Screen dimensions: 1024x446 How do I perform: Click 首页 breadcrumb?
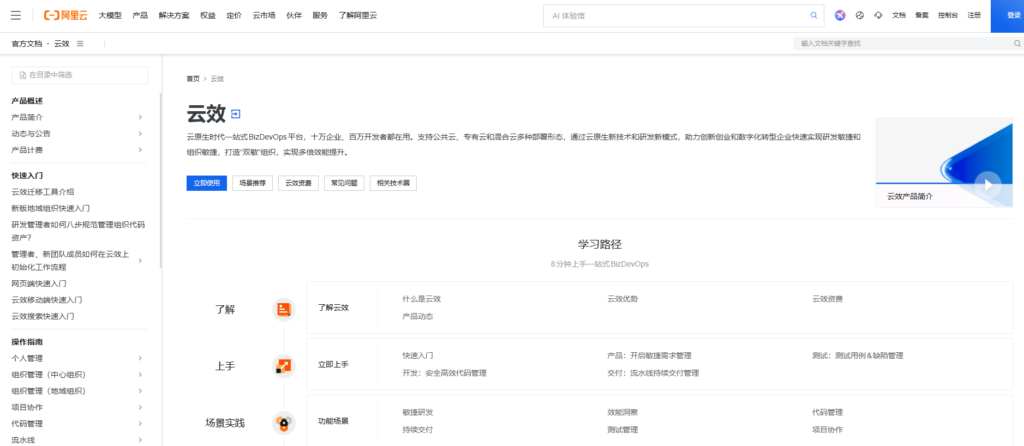193,78
